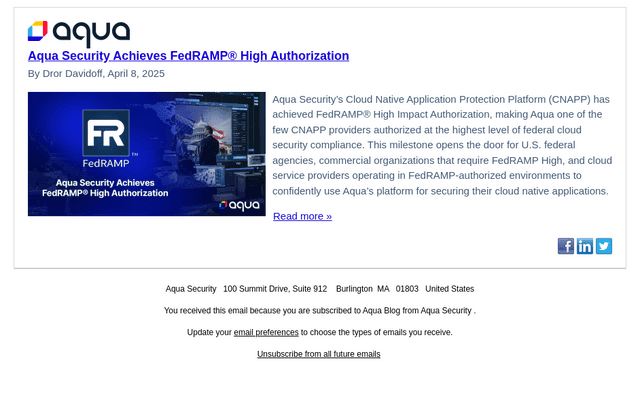Click the address text '100 Summit Drive, Suite 912'

[x=275, y=289]
